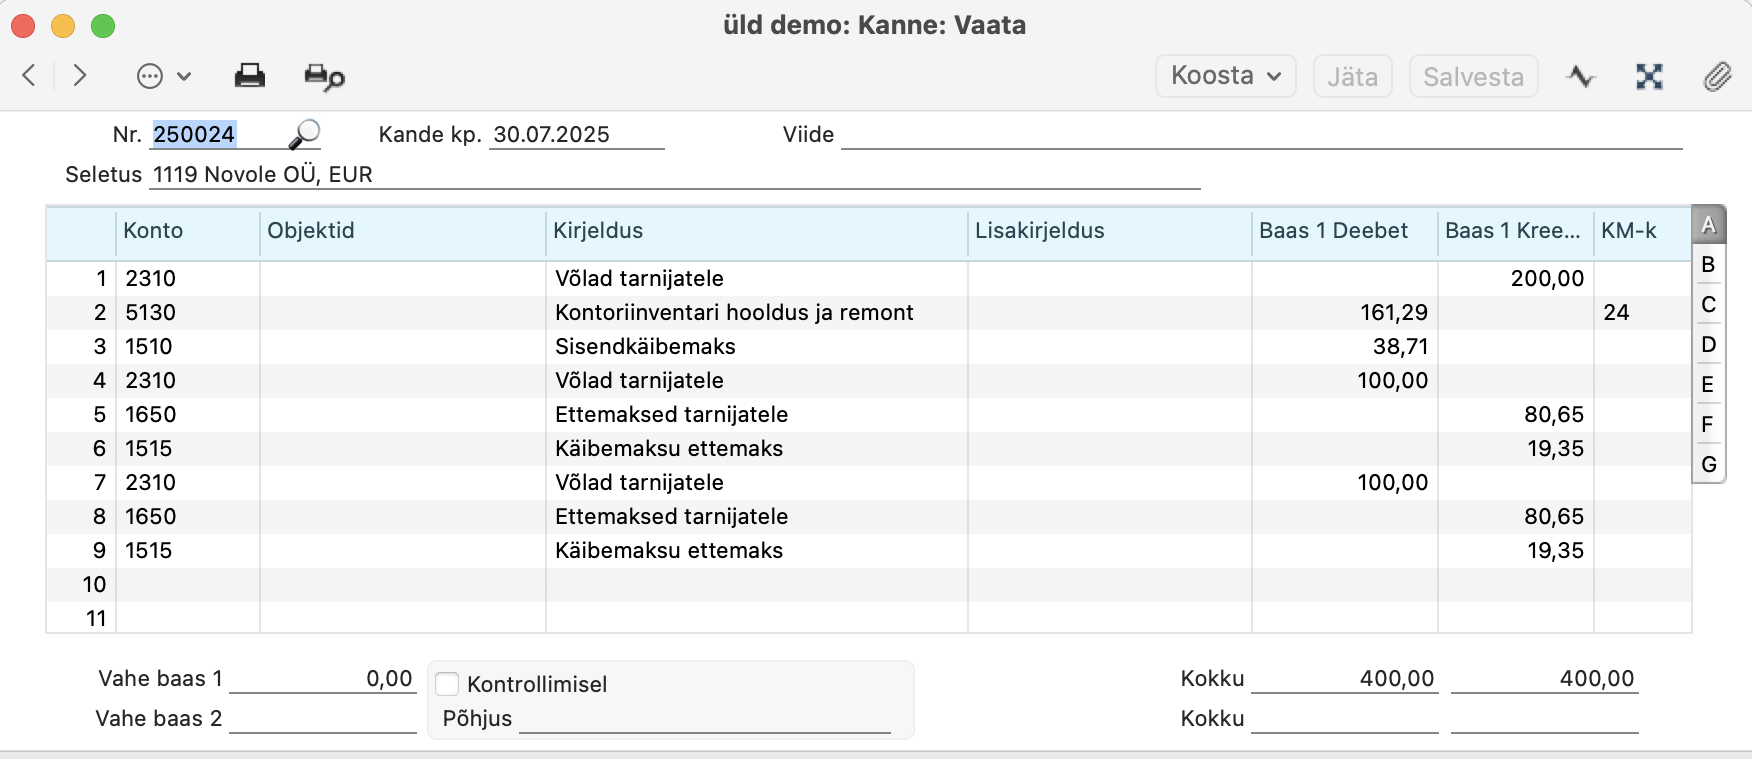
Task: Open the workflow activity icon
Action: (1581, 76)
